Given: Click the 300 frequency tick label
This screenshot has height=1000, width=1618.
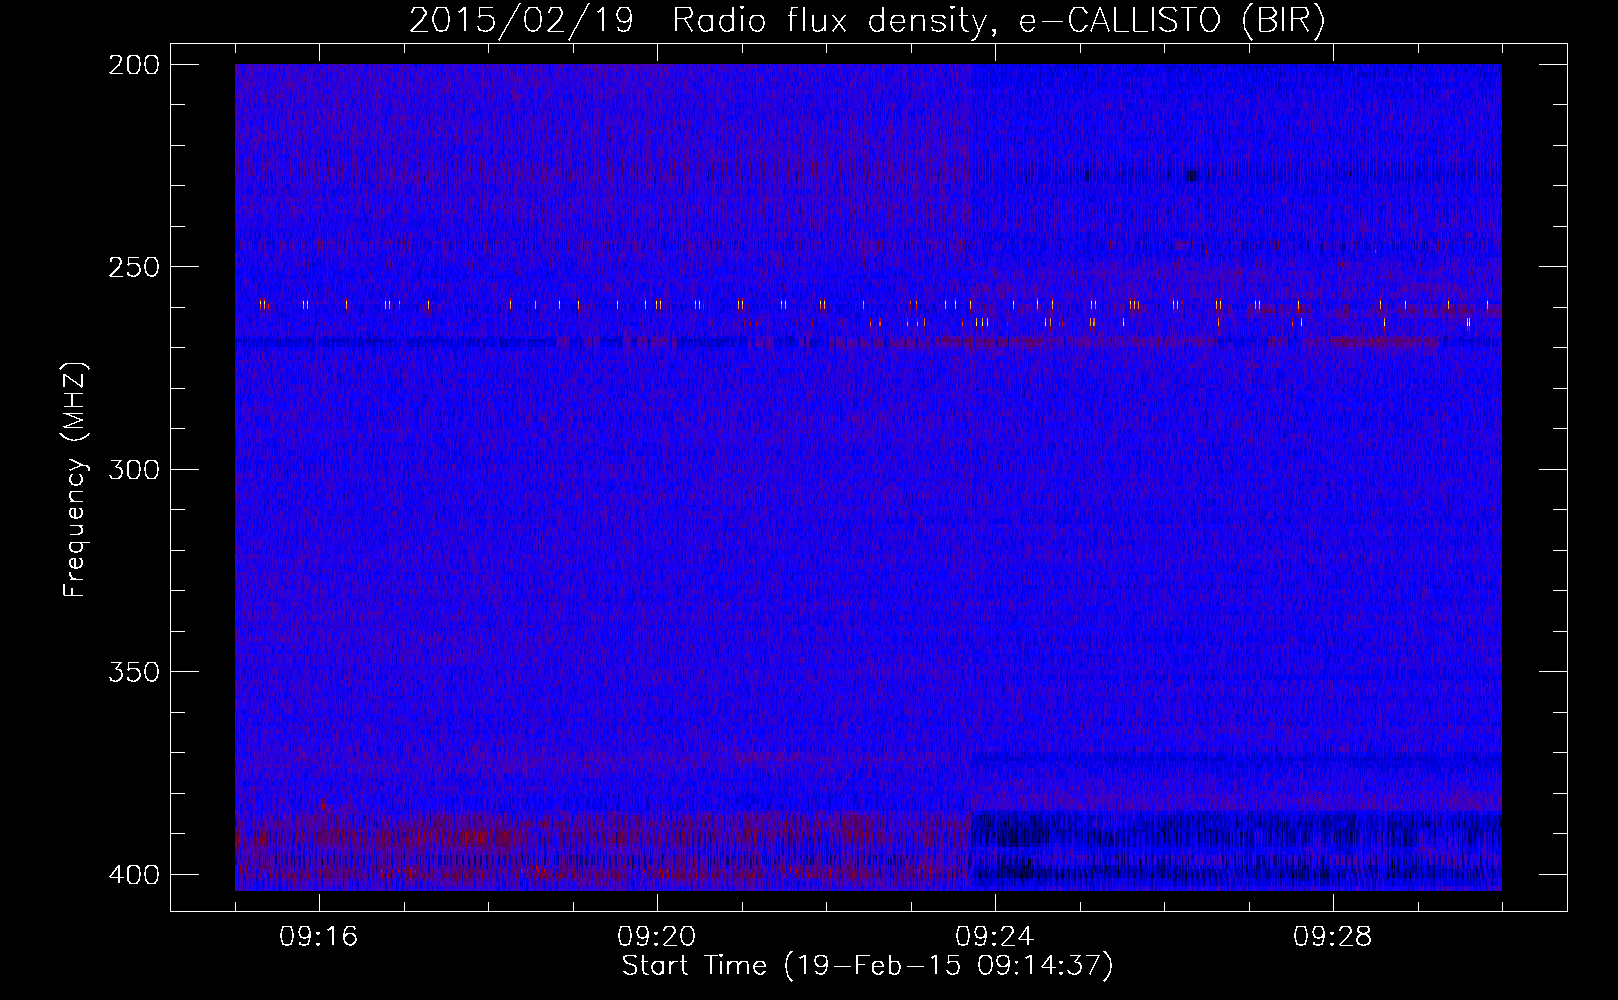Looking at the screenshot, I should (134, 470).
